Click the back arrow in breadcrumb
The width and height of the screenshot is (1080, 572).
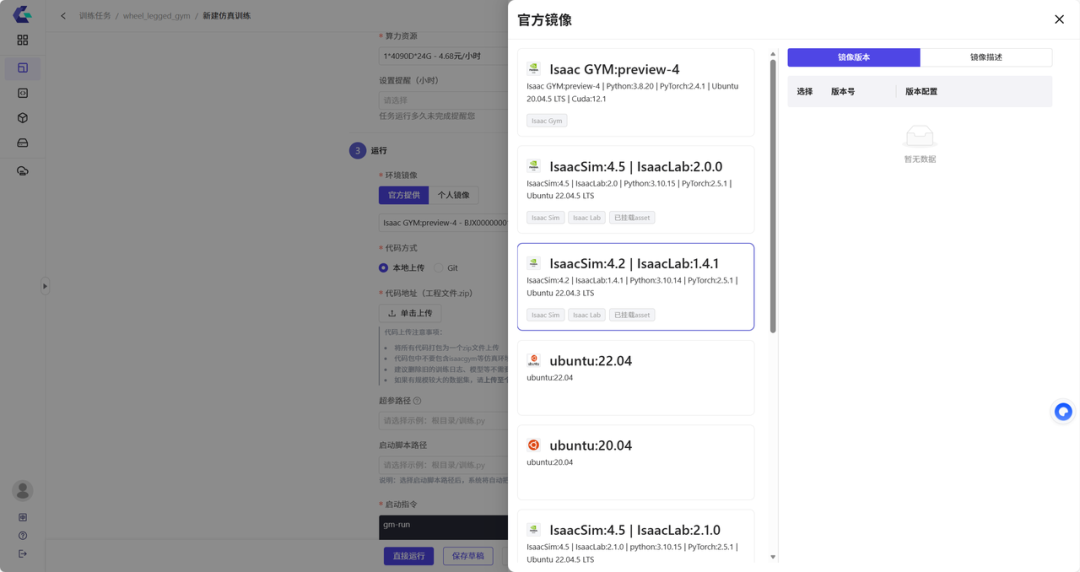click(x=63, y=16)
